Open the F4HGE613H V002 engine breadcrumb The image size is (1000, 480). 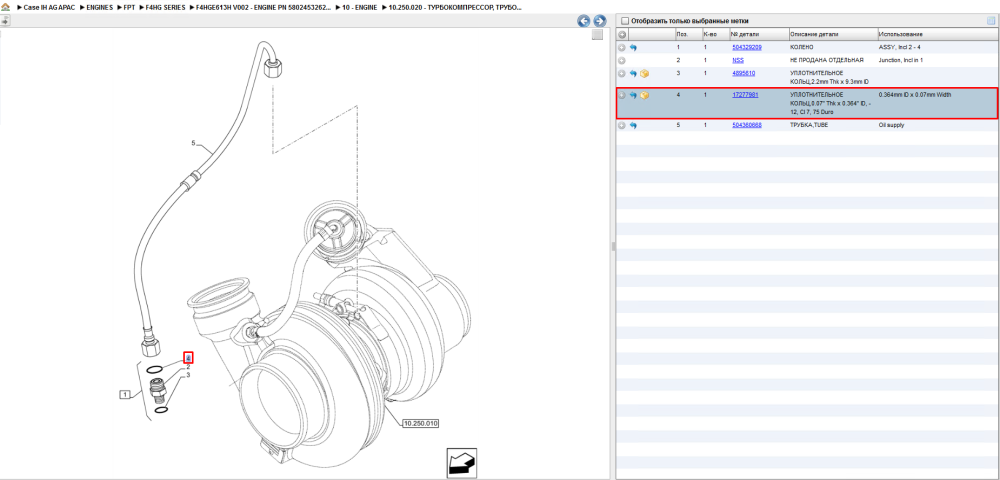pyautogui.click(x=264, y=7)
